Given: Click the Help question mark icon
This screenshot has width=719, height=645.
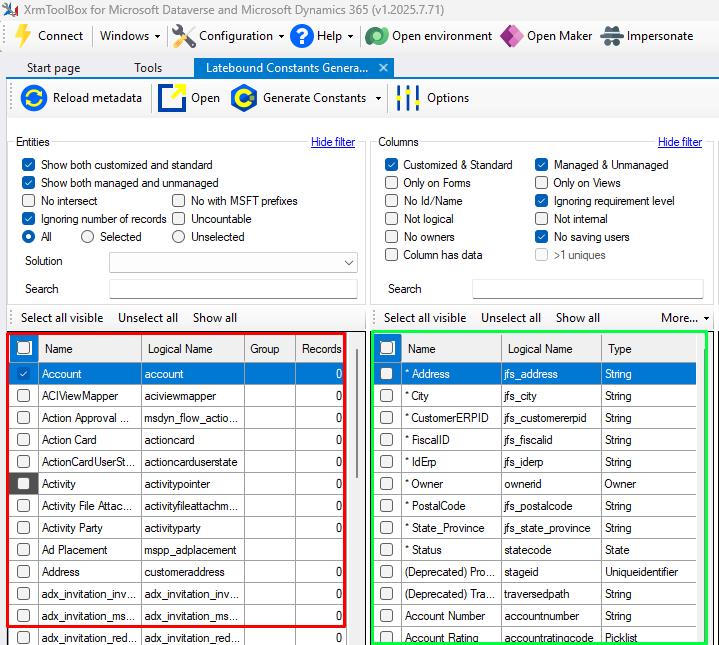Looking at the screenshot, I should [302, 36].
